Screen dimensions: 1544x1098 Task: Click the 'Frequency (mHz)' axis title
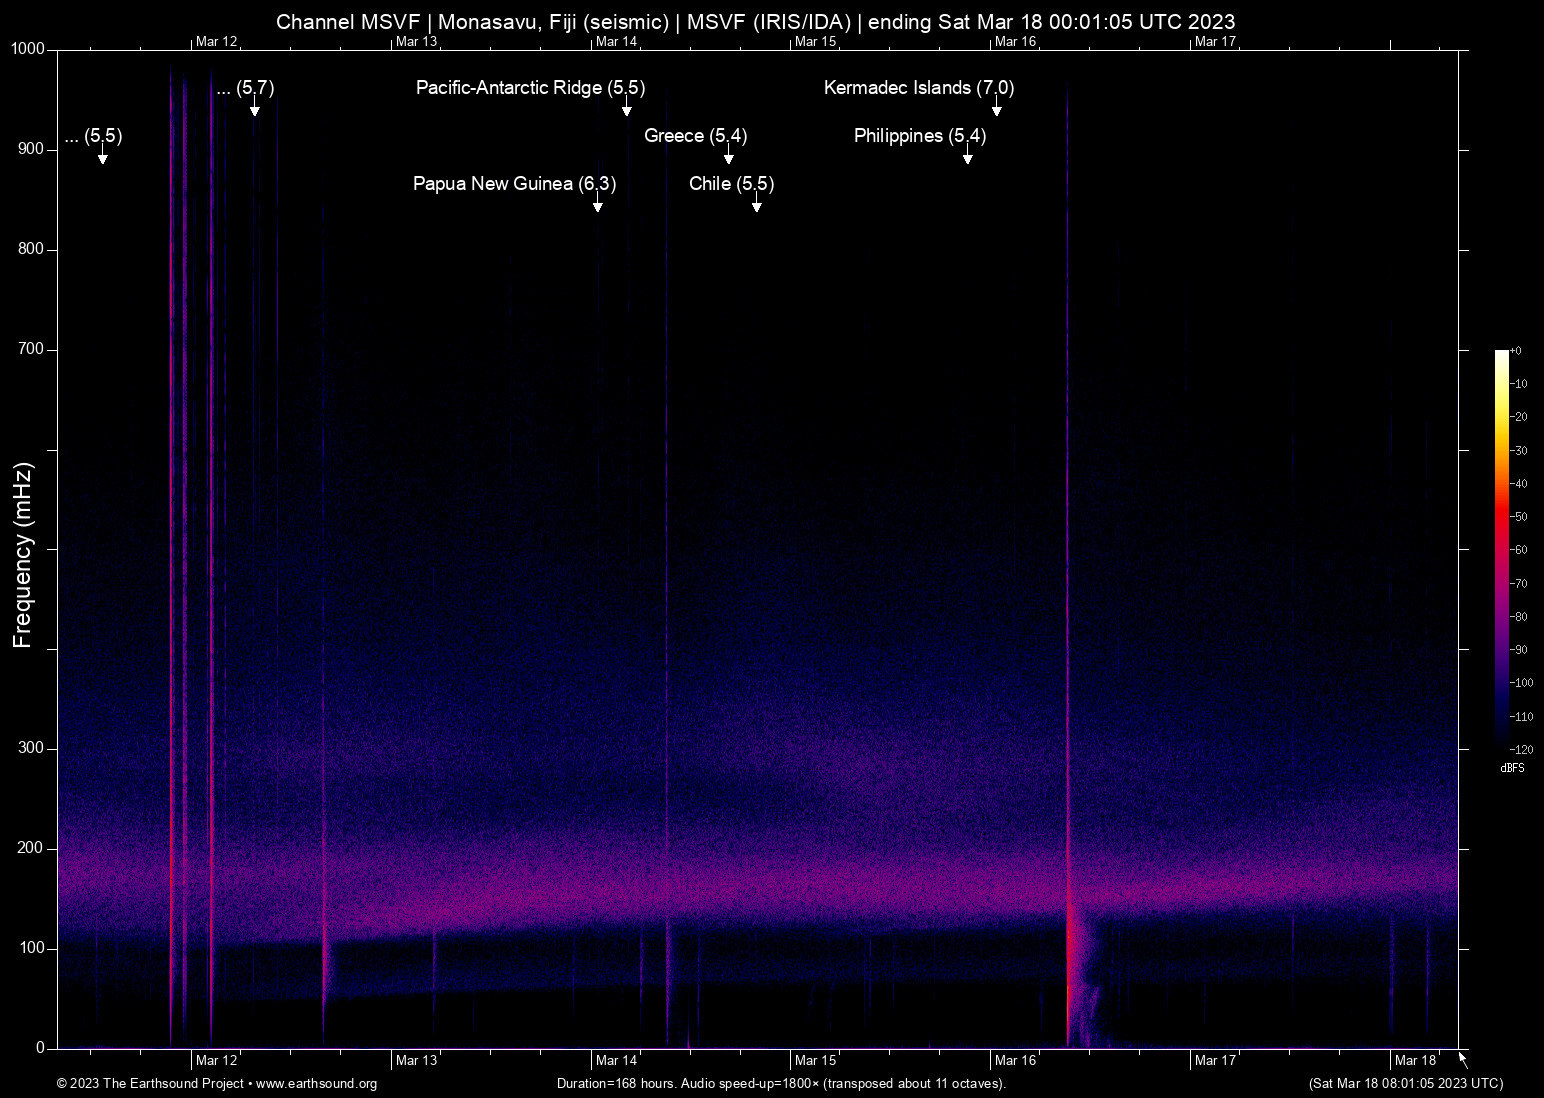point(23,555)
